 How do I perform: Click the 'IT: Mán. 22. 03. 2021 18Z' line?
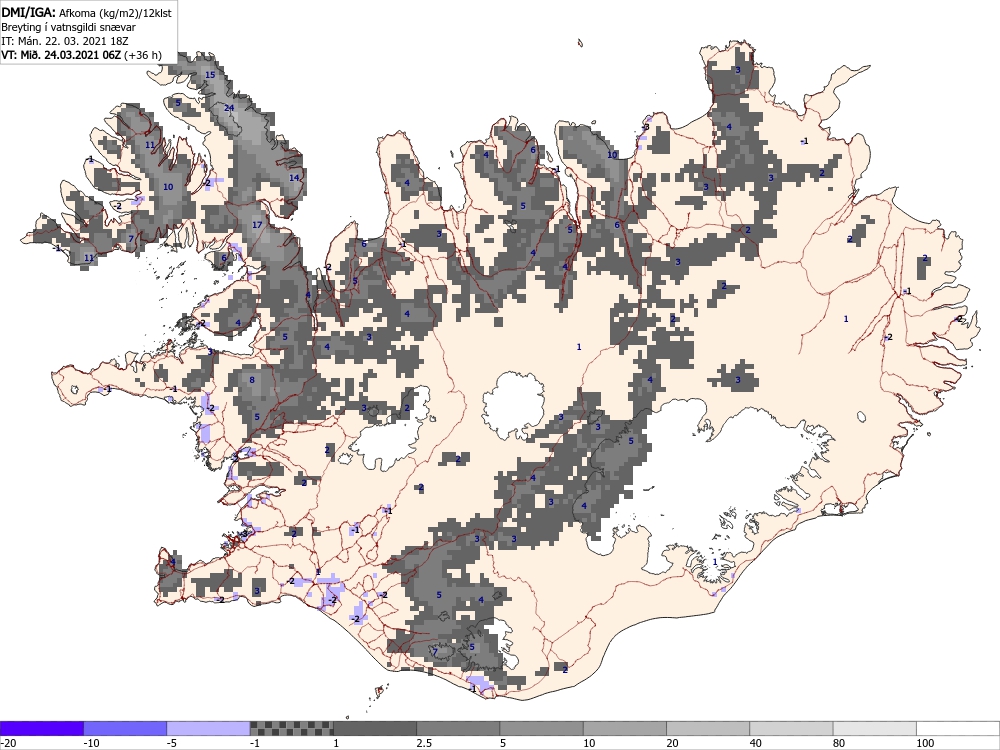65,41
